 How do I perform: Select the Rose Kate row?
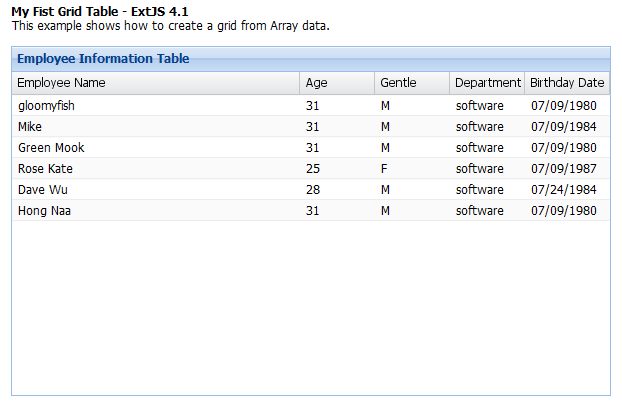tap(45, 169)
